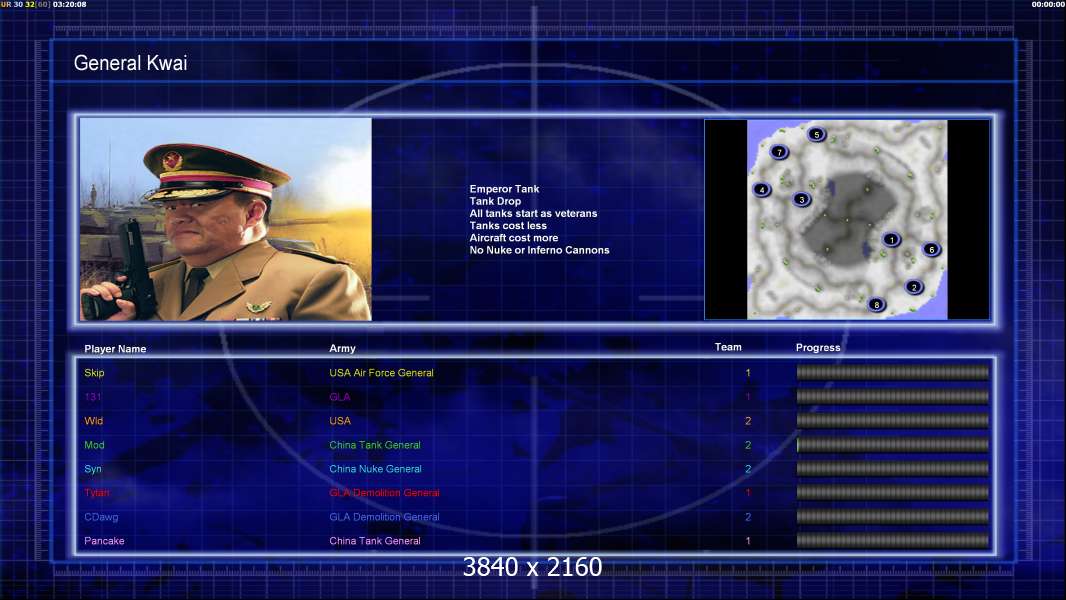Image resolution: width=1066 pixels, height=600 pixels.
Task: Select player name Syn
Action: click(92, 469)
